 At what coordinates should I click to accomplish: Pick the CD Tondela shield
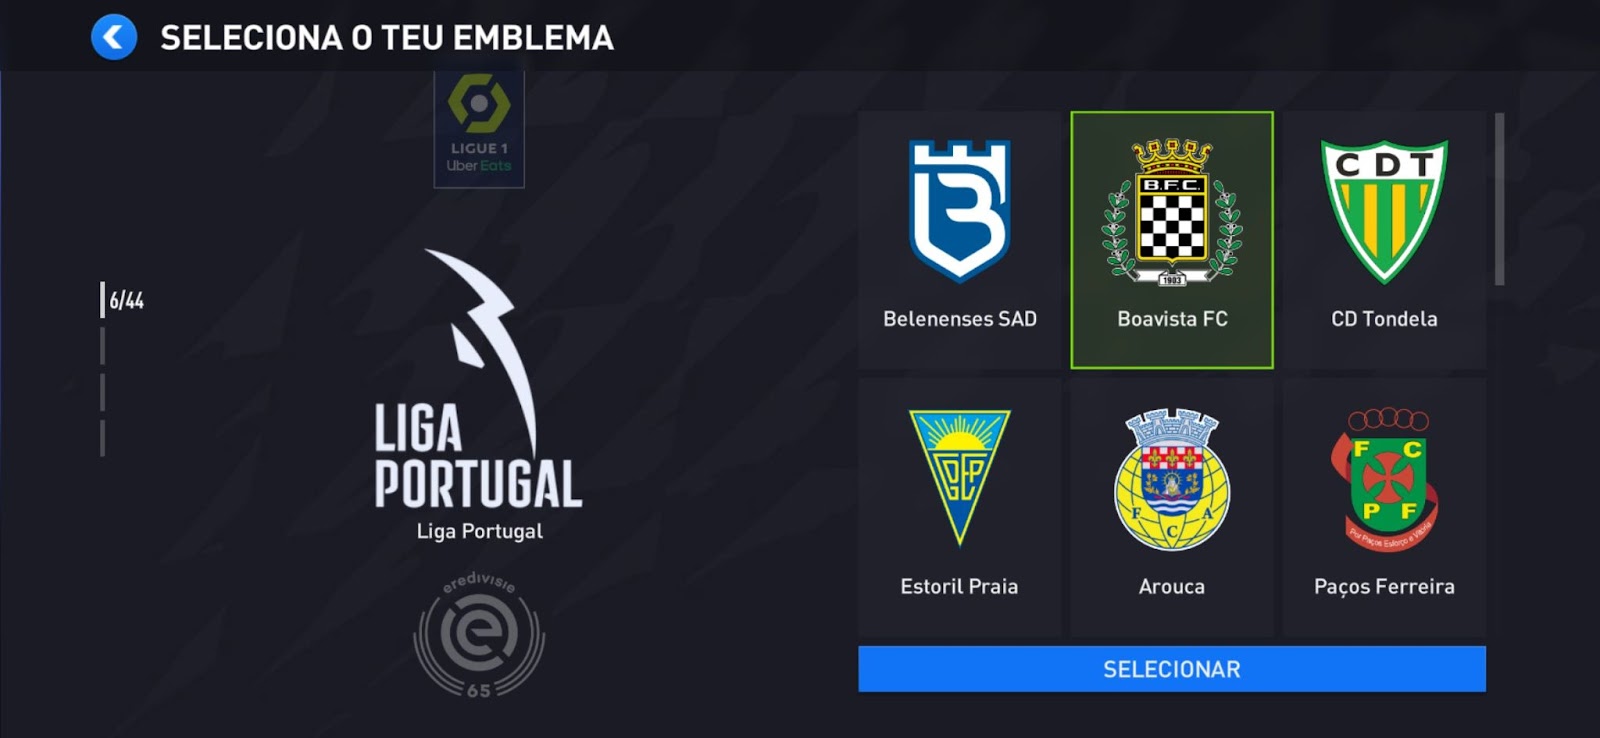[x=1384, y=212]
